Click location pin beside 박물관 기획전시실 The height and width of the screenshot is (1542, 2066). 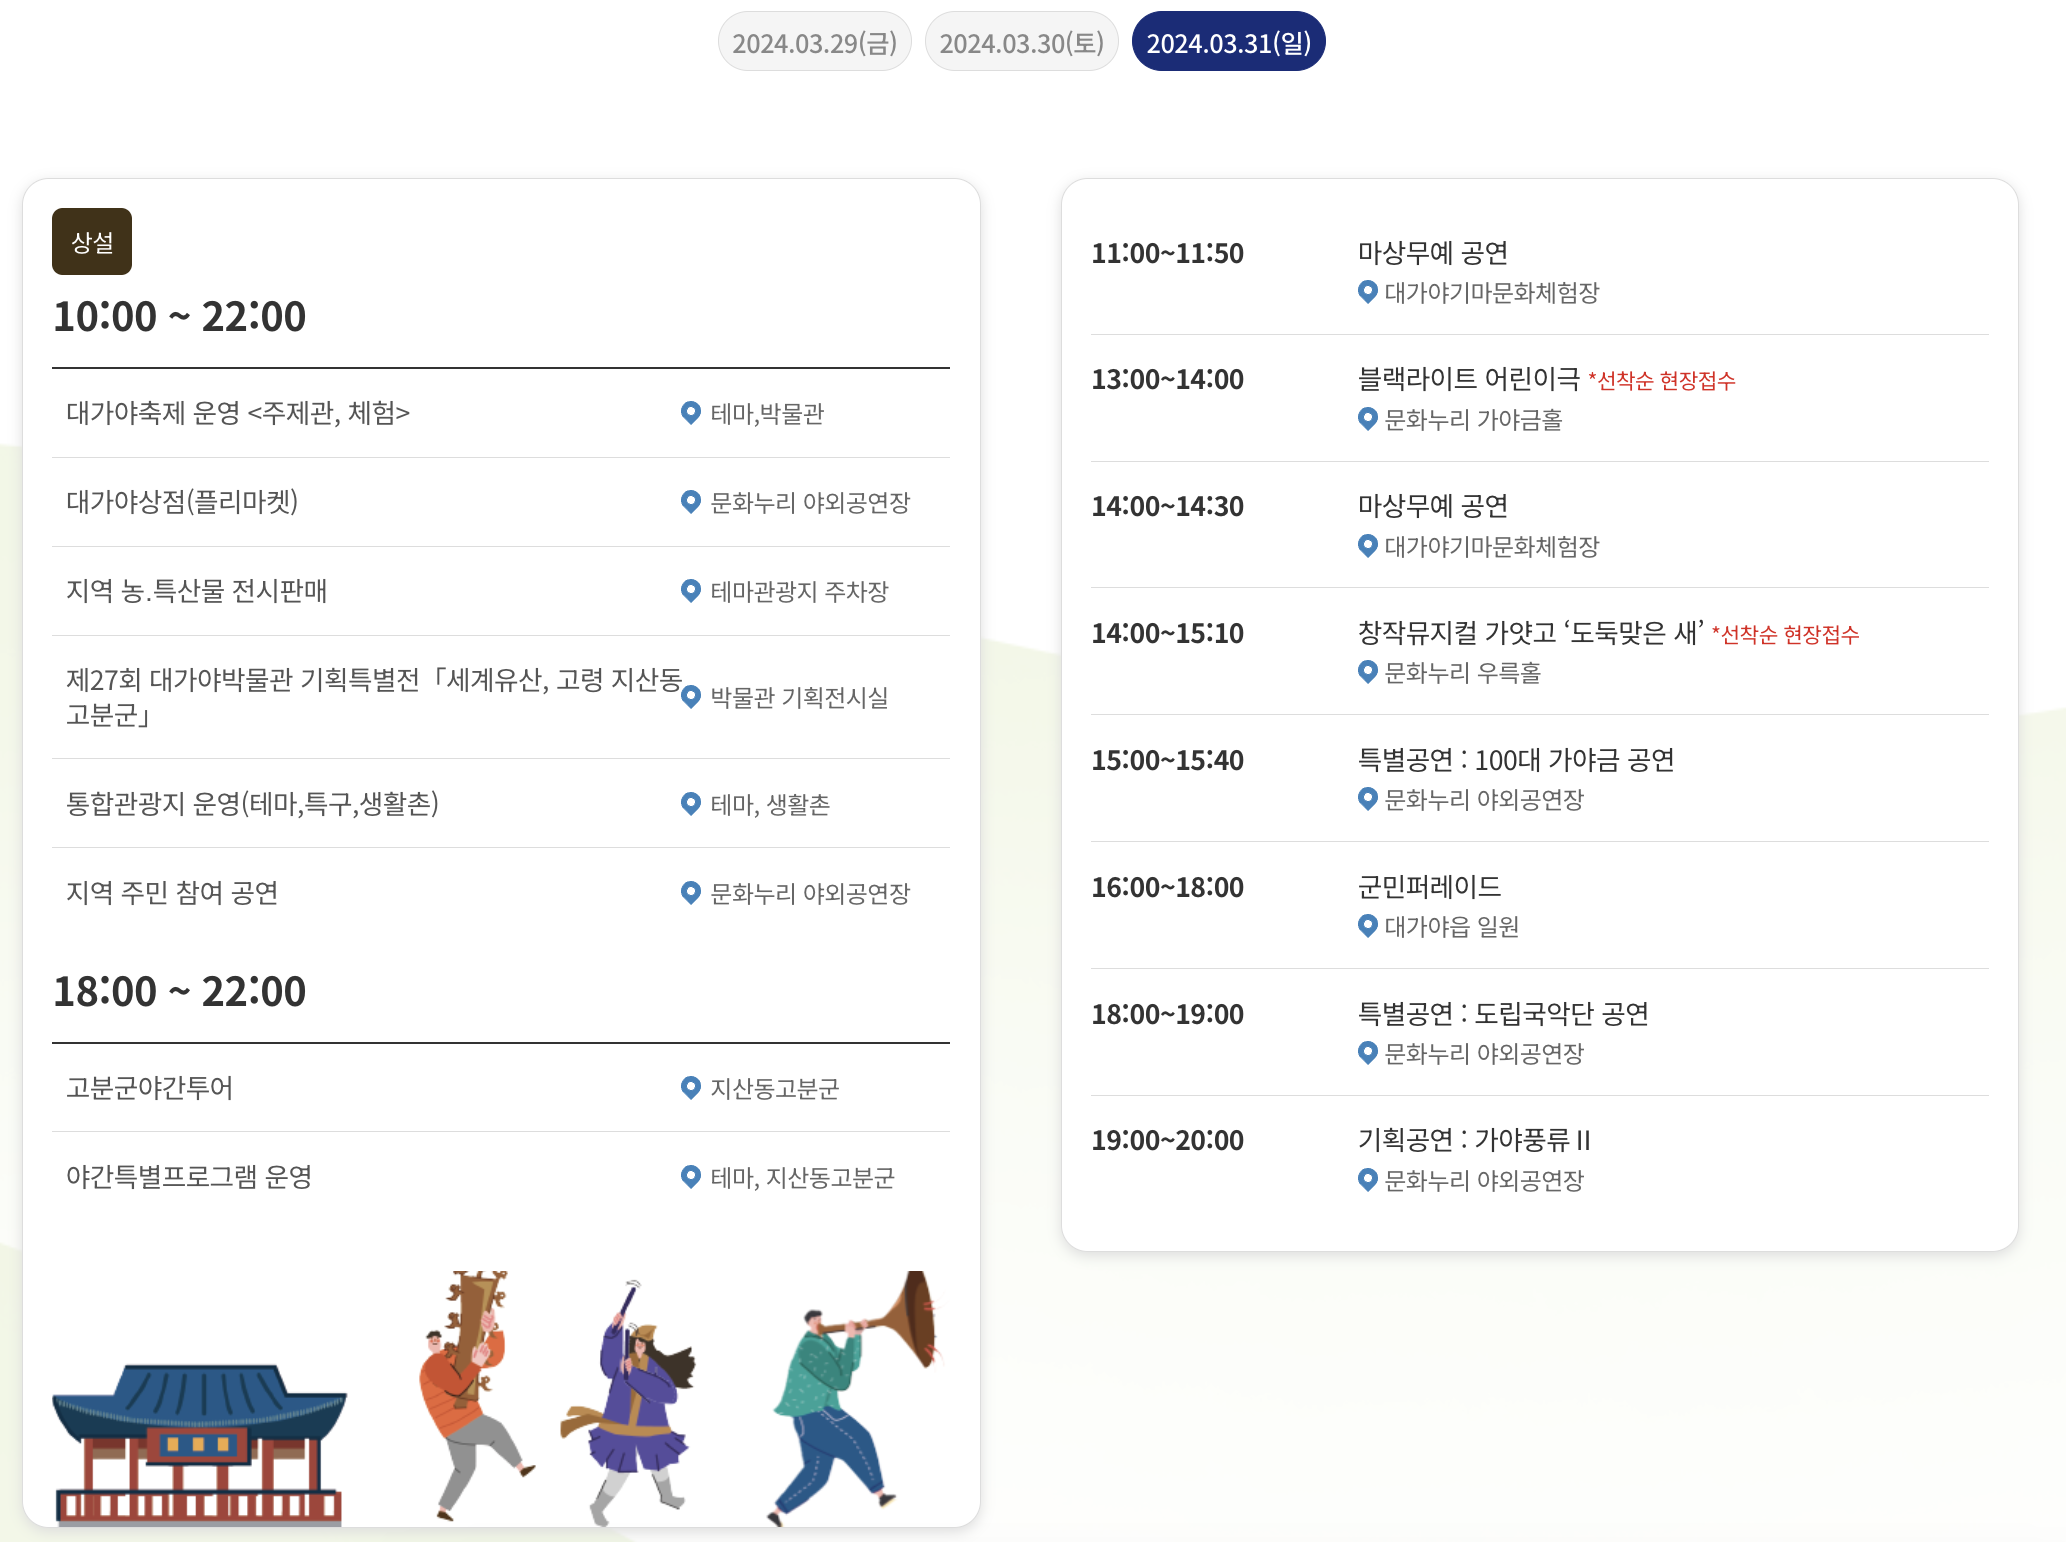690,697
